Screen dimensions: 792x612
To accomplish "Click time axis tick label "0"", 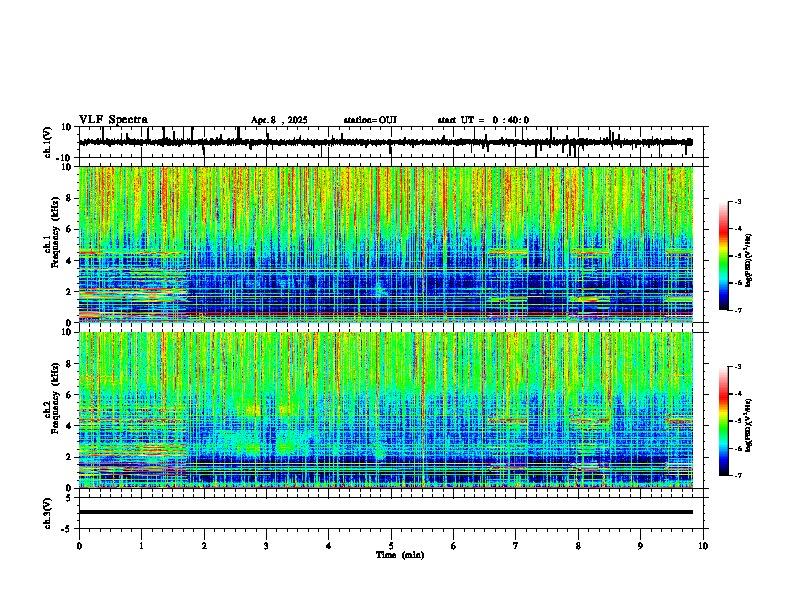I will pyautogui.click(x=79, y=546).
